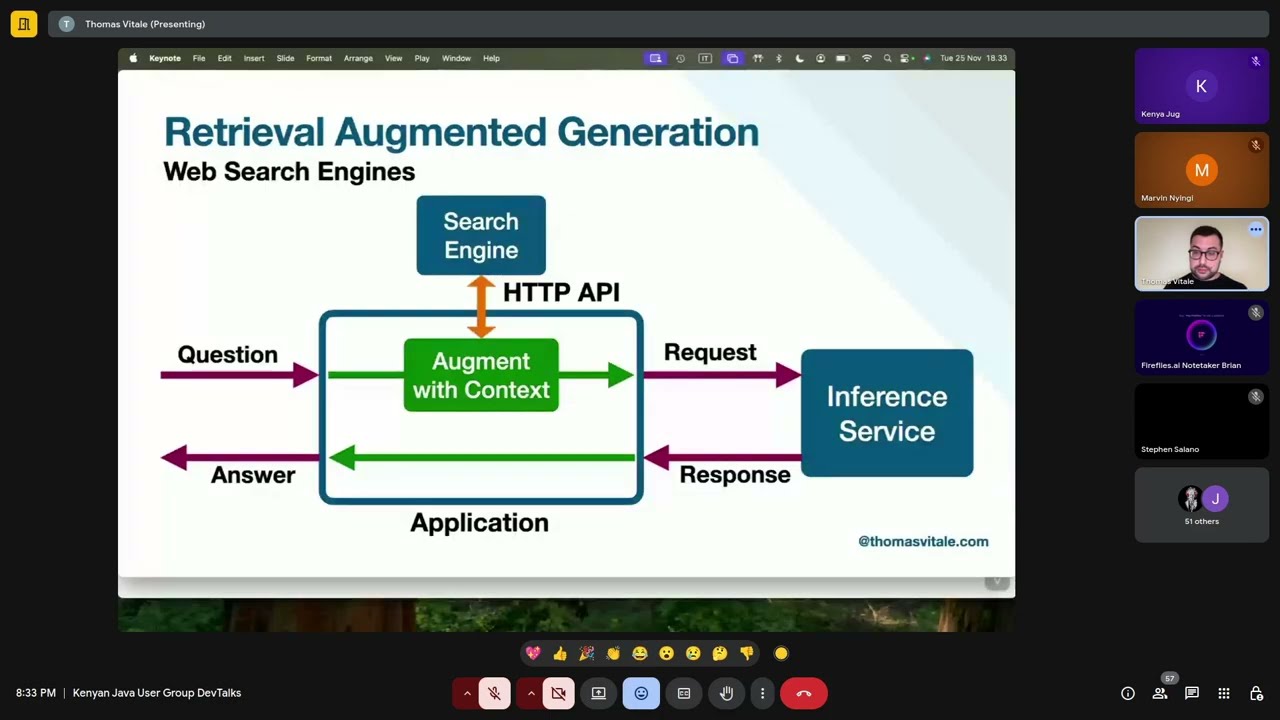Click the @thomasvitale.com text on slide
The width and height of the screenshot is (1280, 720).
pyautogui.click(x=923, y=541)
